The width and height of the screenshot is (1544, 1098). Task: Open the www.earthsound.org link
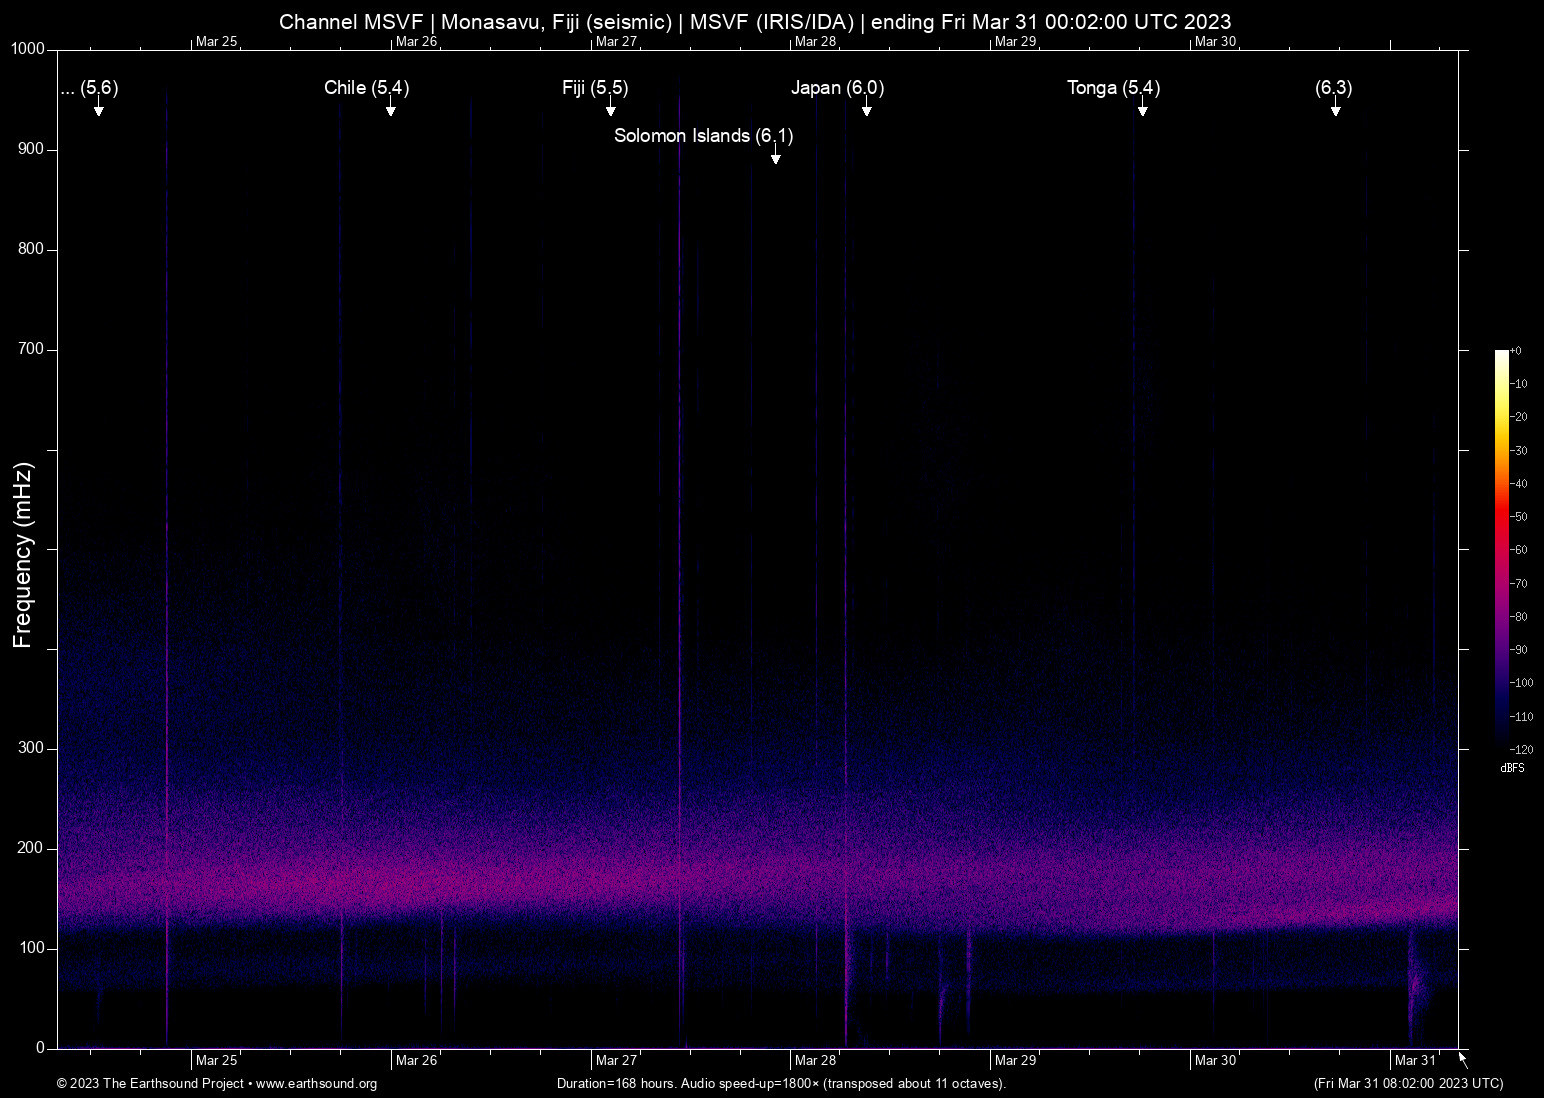(x=316, y=1084)
